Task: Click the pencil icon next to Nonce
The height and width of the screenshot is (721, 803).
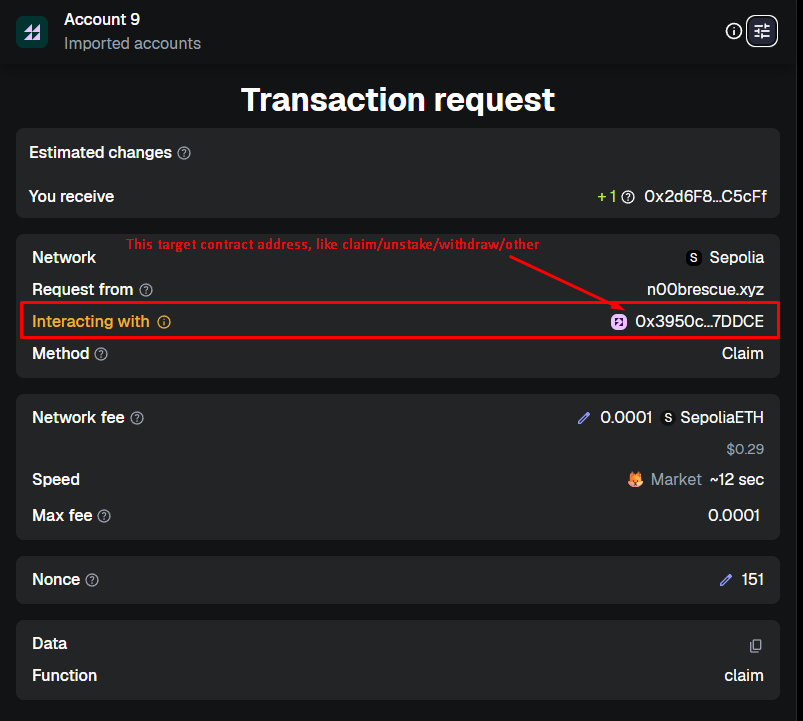Action: coord(726,579)
